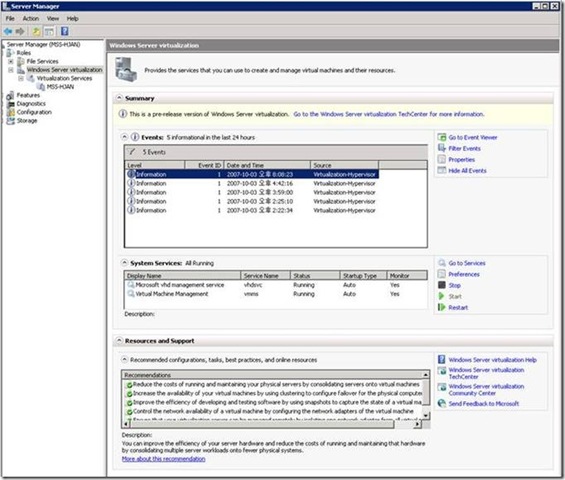Click More about this recommendation link
The width and height of the screenshot is (565, 480).
click(x=164, y=459)
